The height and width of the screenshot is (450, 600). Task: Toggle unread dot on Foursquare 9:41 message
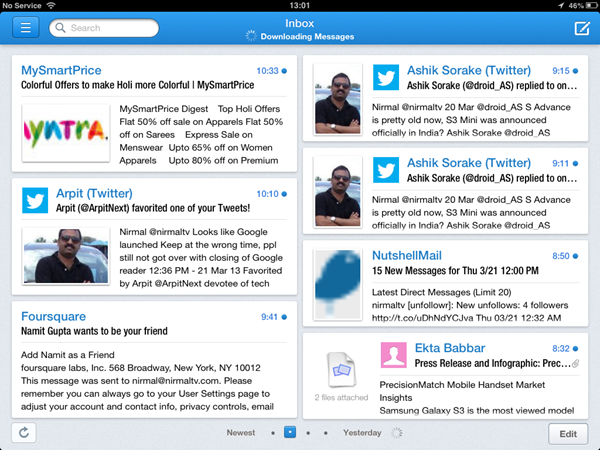click(284, 317)
